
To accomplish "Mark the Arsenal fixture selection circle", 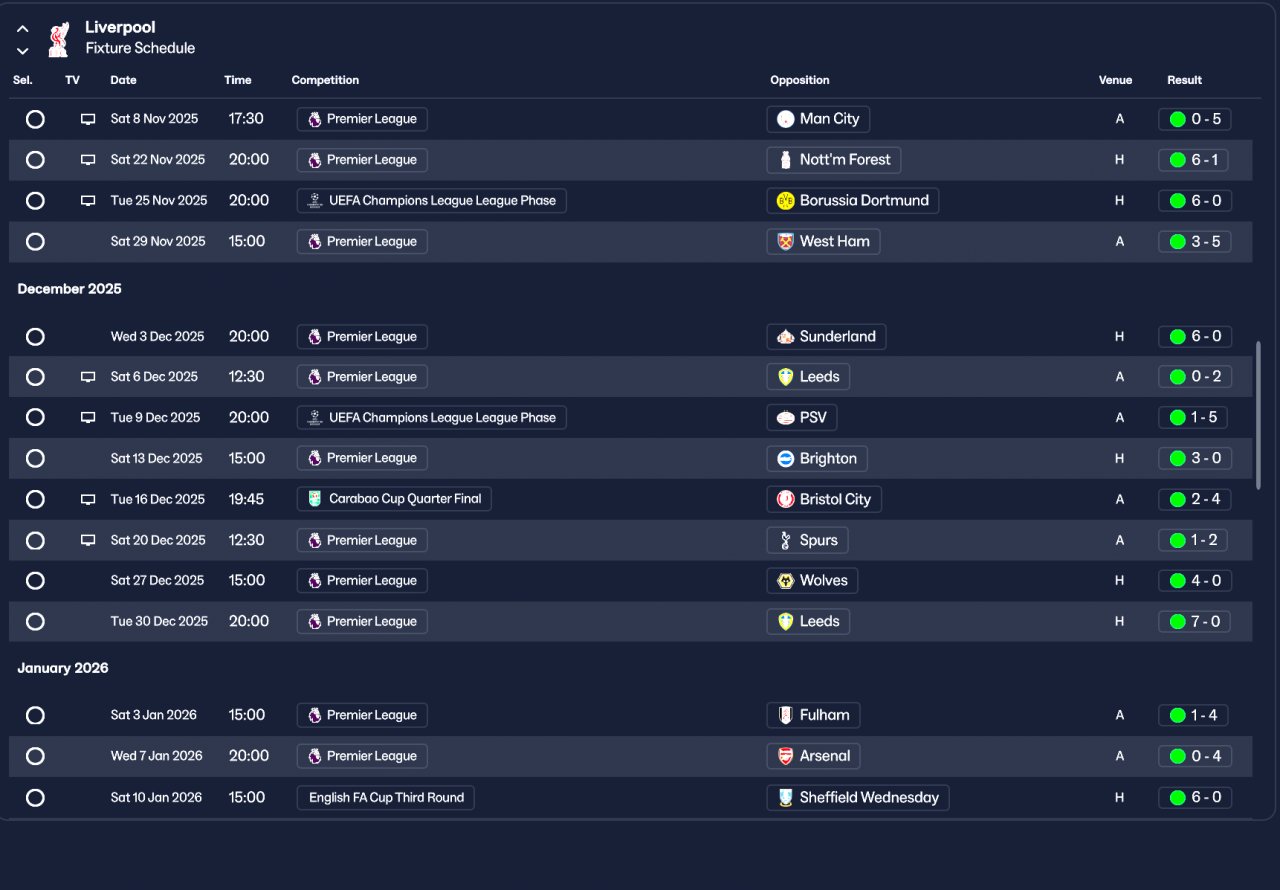I will pyautogui.click(x=35, y=756).
